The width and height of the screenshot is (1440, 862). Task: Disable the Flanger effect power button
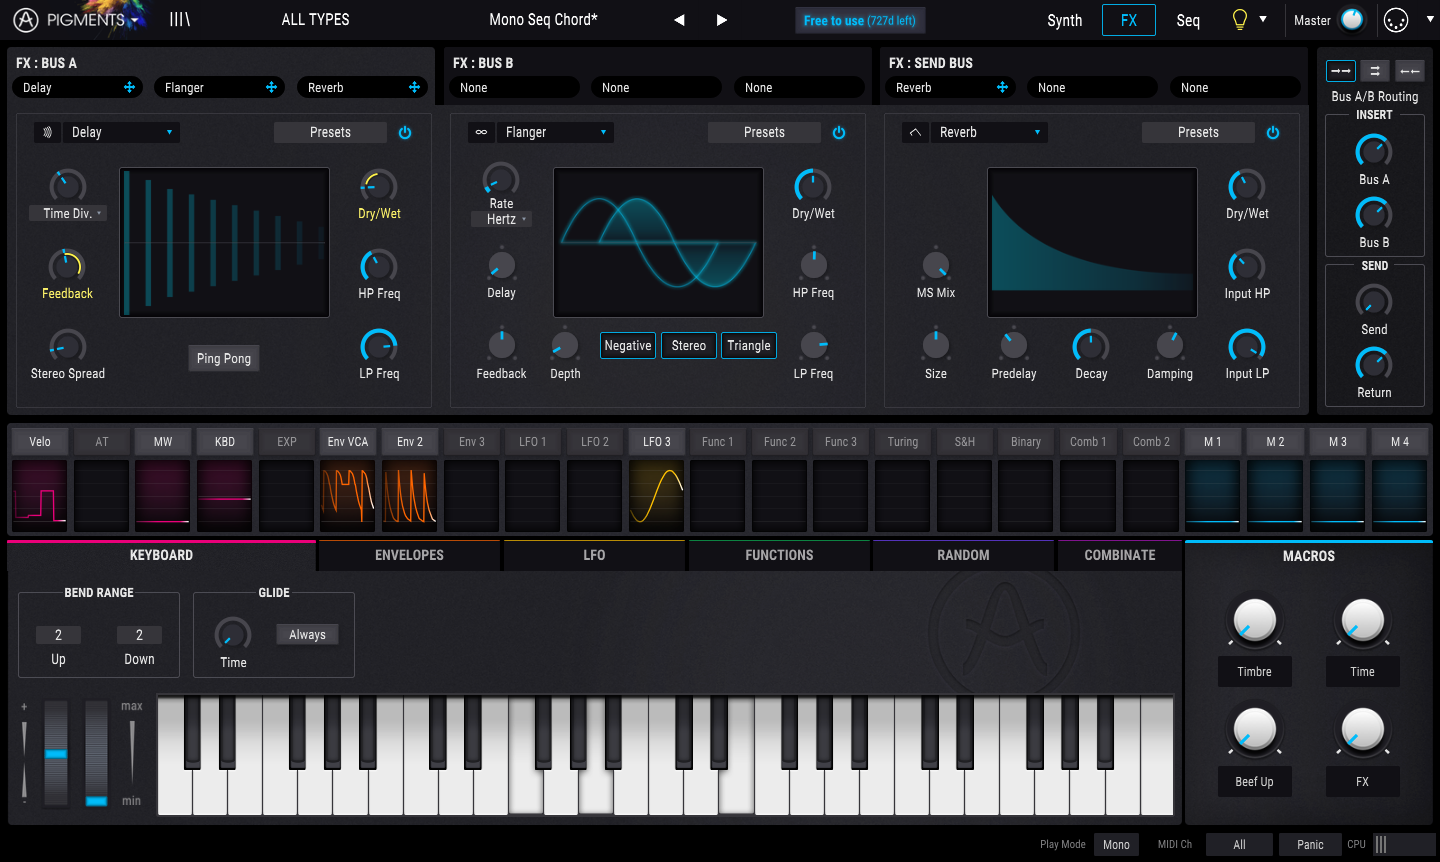[x=839, y=132]
